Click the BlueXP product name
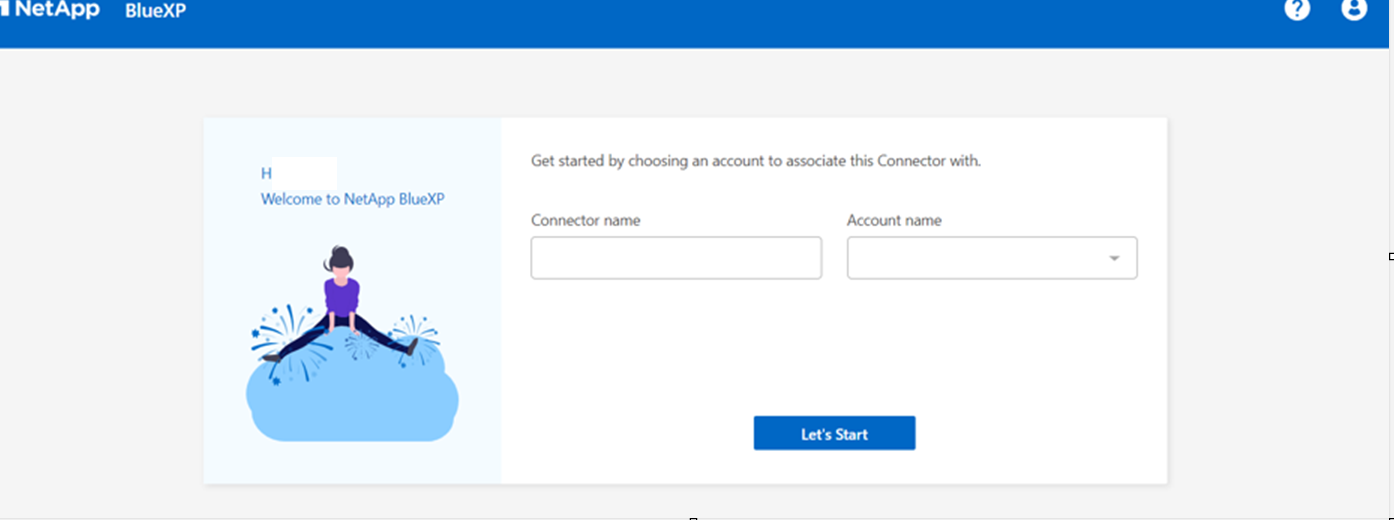This screenshot has height=520, width=1394. click(x=155, y=11)
